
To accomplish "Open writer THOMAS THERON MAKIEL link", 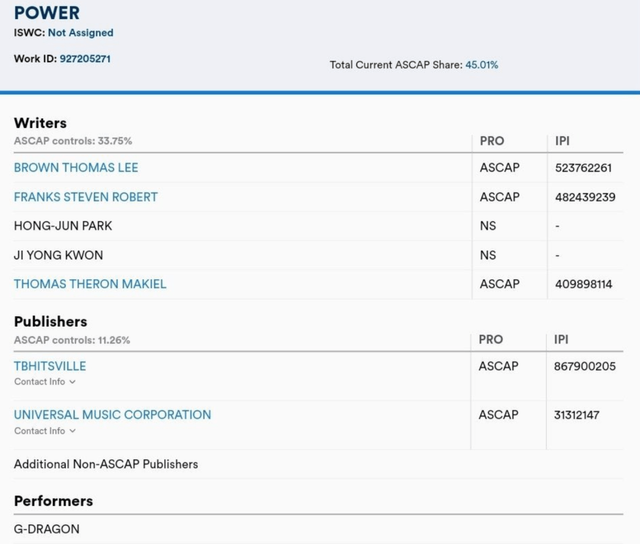I will coord(90,284).
